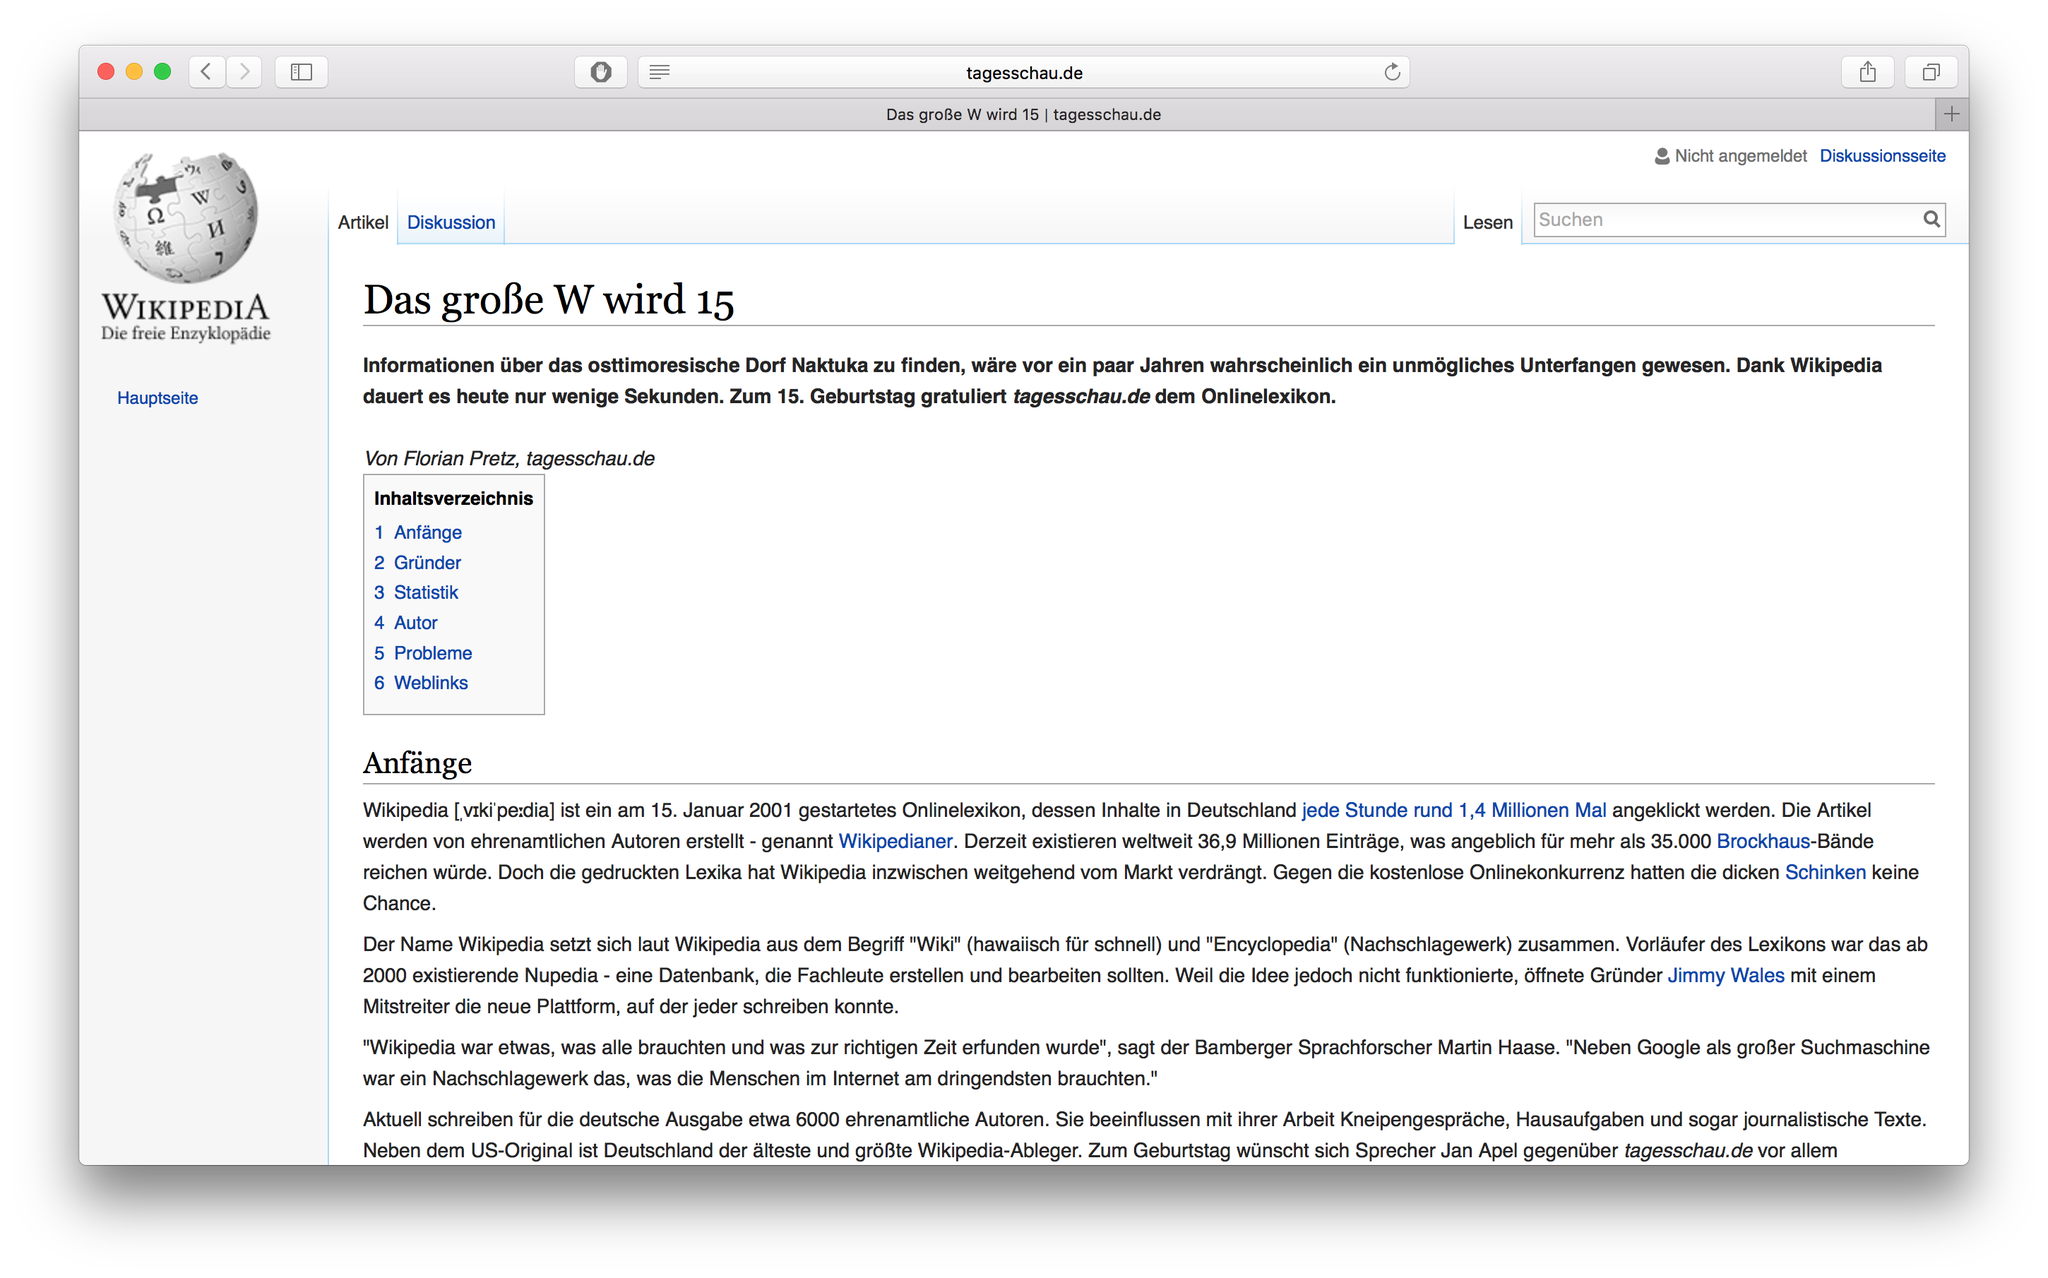Screen dimensions: 2048x1278
Task: Go to Hauptseite in sidebar
Action: 157,398
